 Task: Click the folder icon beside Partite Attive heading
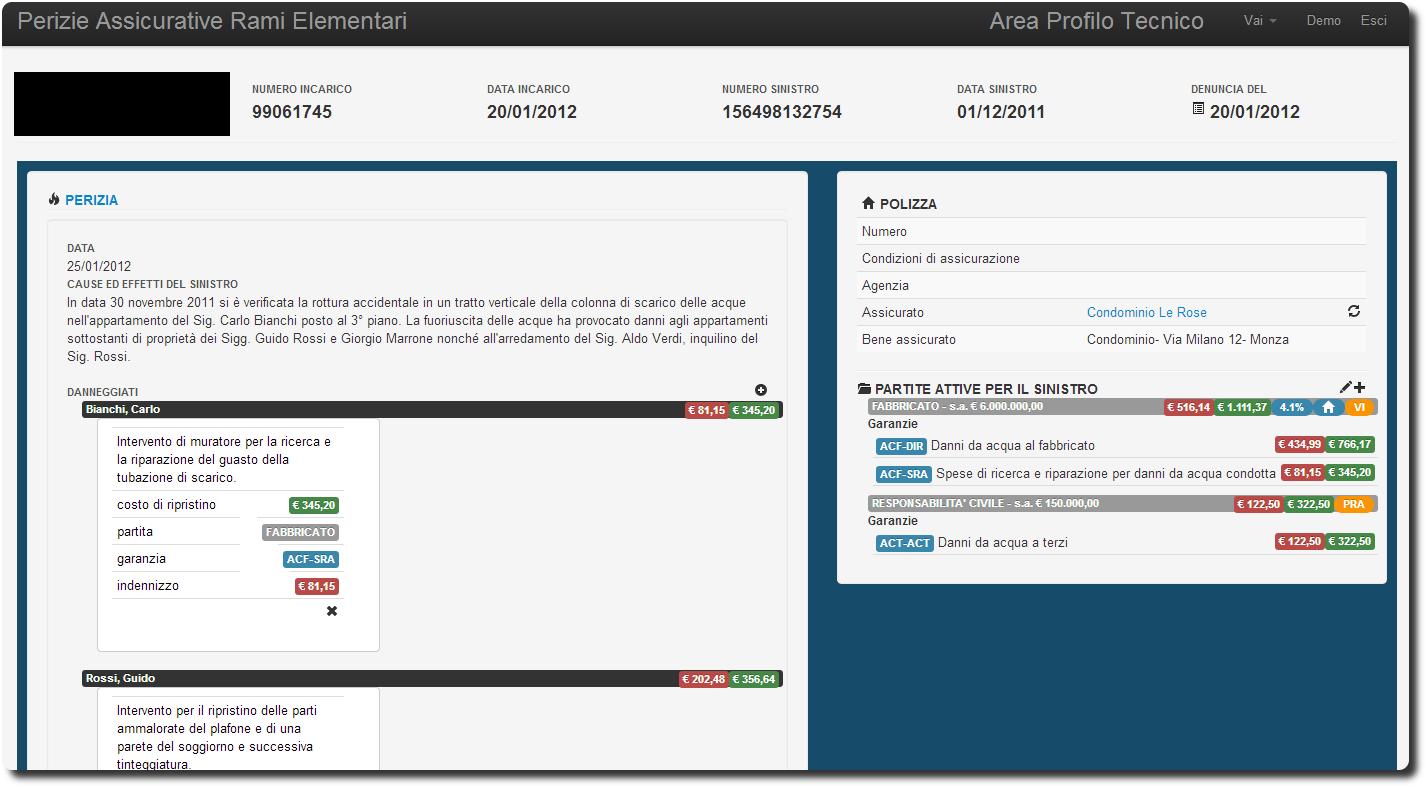click(864, 389)
